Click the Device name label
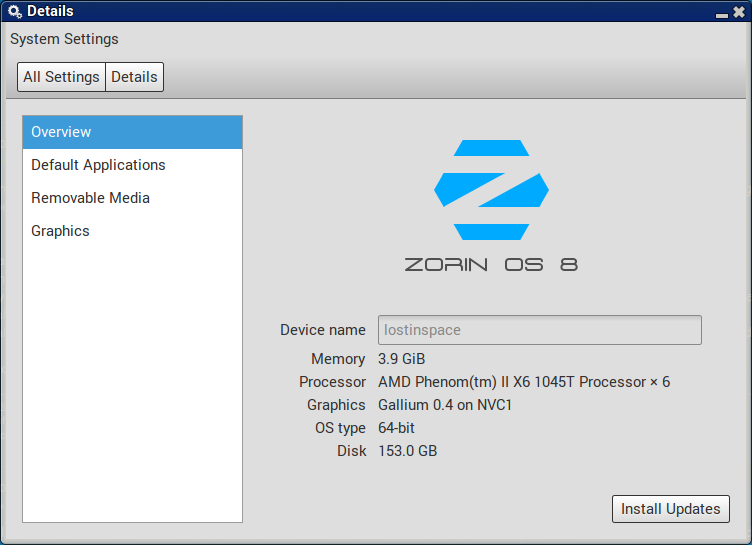This screenshot has height=545, width=752. (322, 330)
